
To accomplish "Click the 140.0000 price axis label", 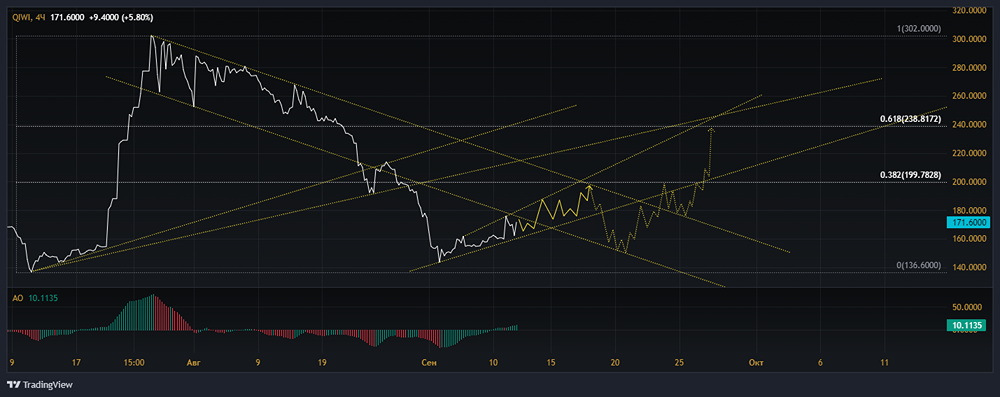I will tap(968, 267).
